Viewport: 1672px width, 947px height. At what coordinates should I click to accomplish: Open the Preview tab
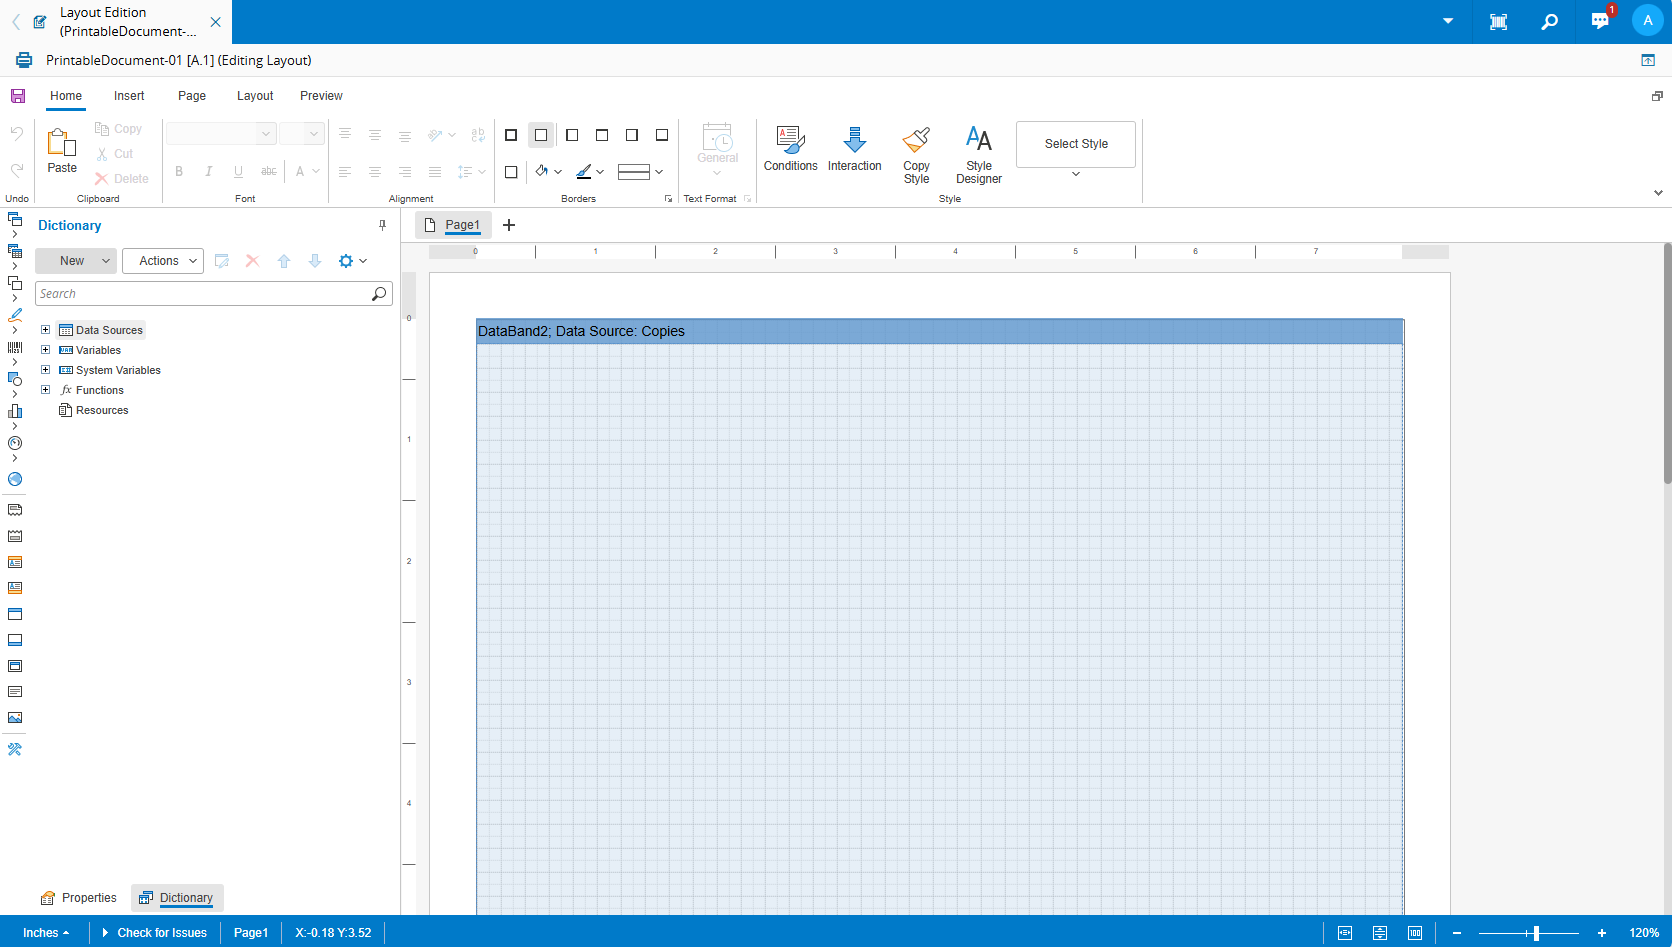[321, 96]
